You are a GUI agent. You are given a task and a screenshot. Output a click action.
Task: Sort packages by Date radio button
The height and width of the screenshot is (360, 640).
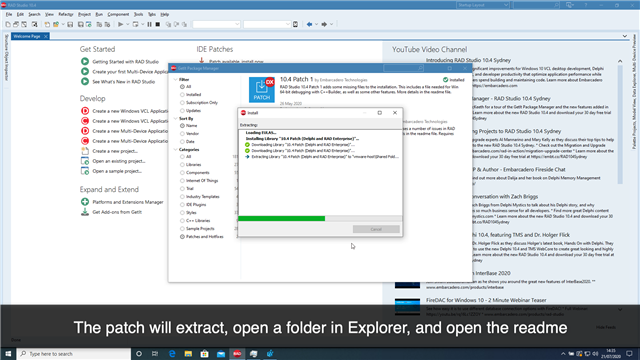[182, 142]
